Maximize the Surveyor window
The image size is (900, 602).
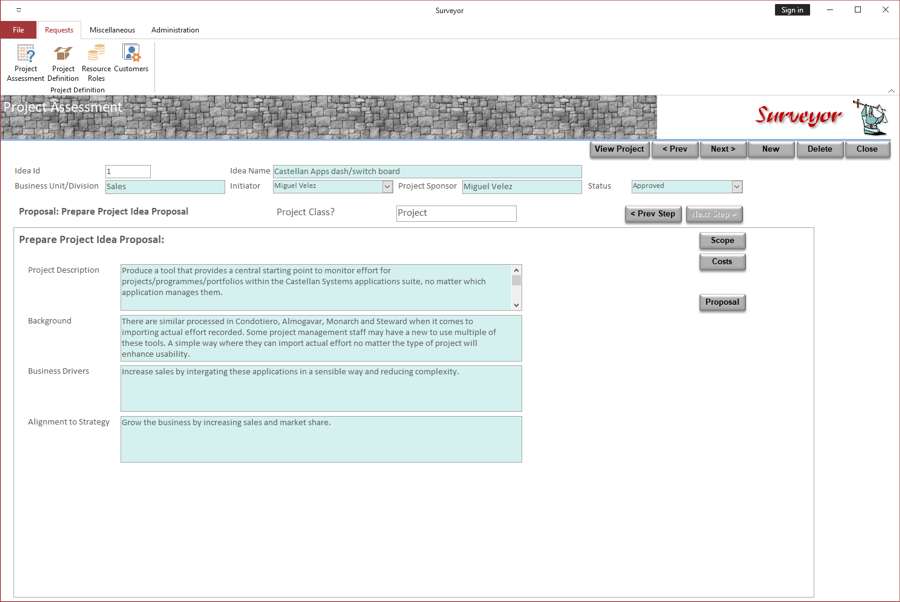[858, 10]
